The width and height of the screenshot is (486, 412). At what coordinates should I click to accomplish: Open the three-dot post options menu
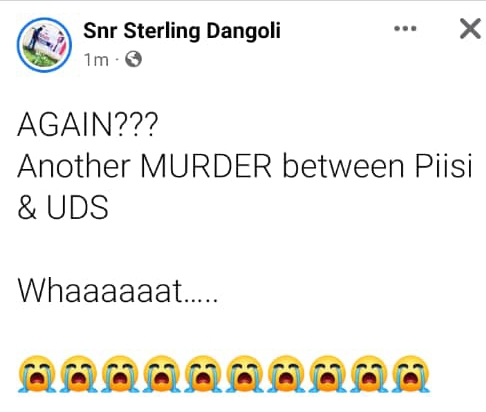[405, 29]
